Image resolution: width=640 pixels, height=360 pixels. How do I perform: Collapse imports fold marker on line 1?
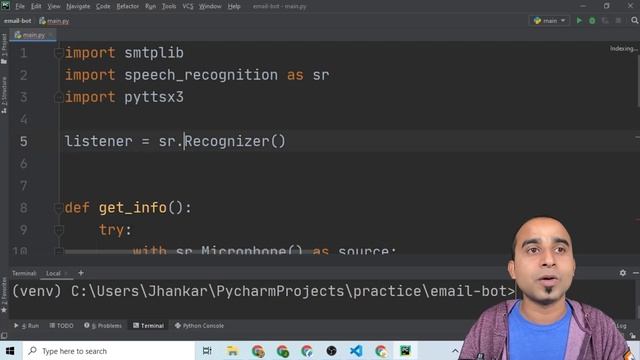59,53
